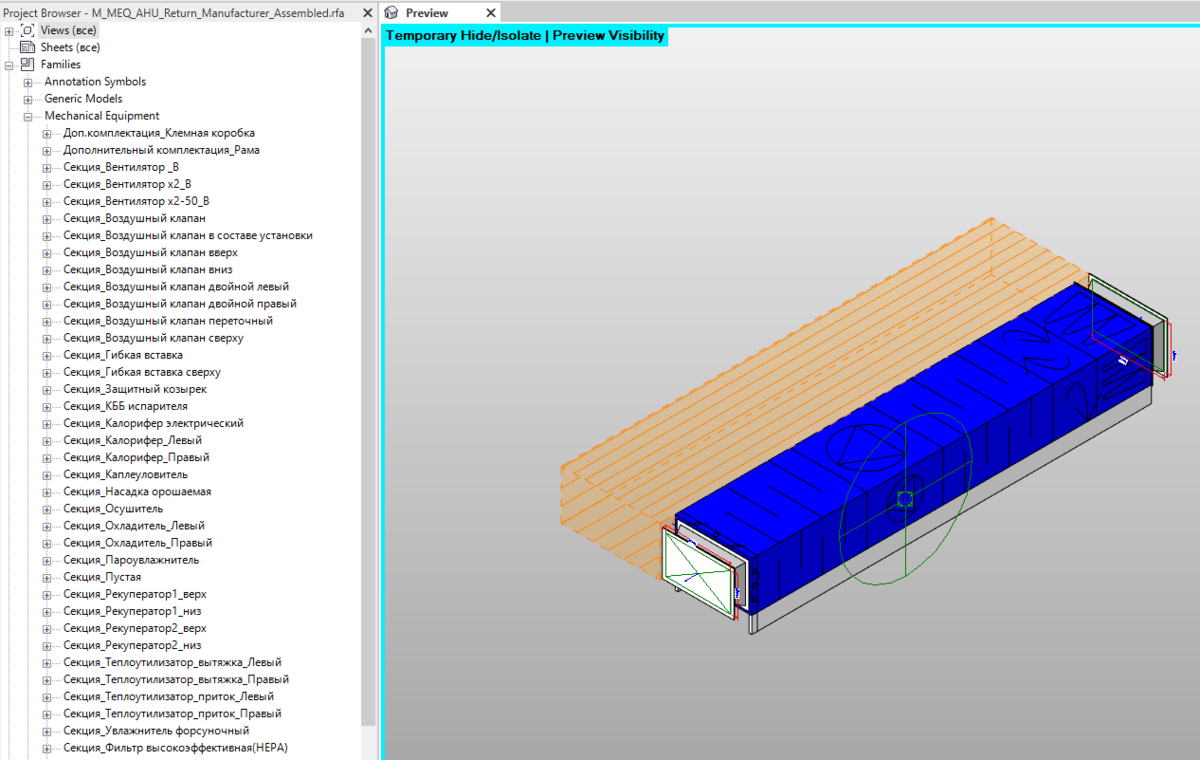The height and width of the screenshot is (760, 1200).
Task: Select Секция_Теплоутилизатор_приток_Правый
Action: [172, 713]
